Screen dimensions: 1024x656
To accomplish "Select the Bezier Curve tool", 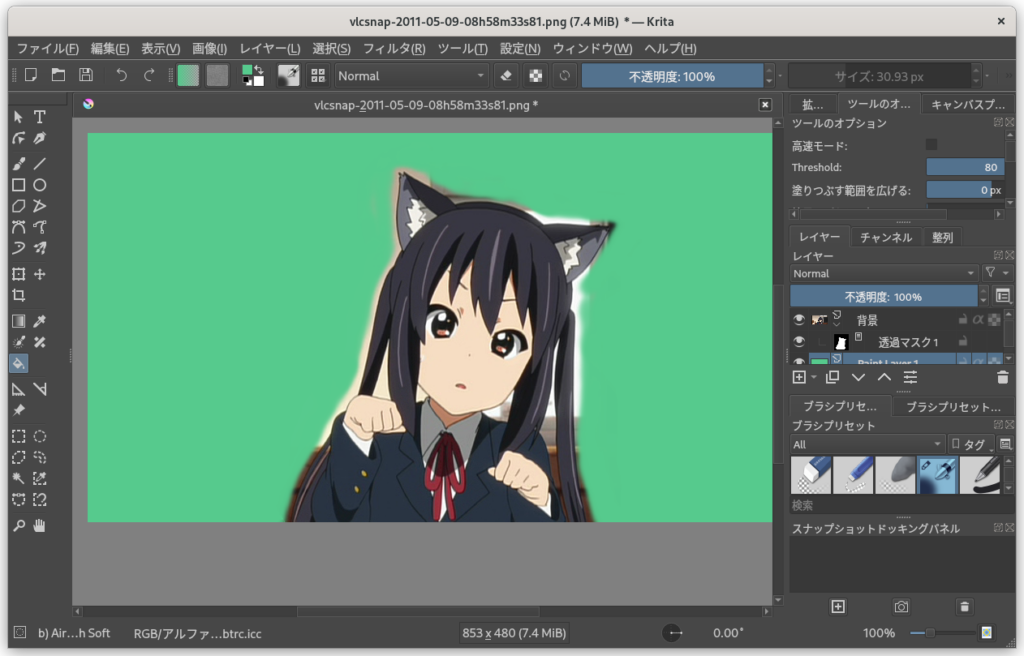I will [18, 227].
